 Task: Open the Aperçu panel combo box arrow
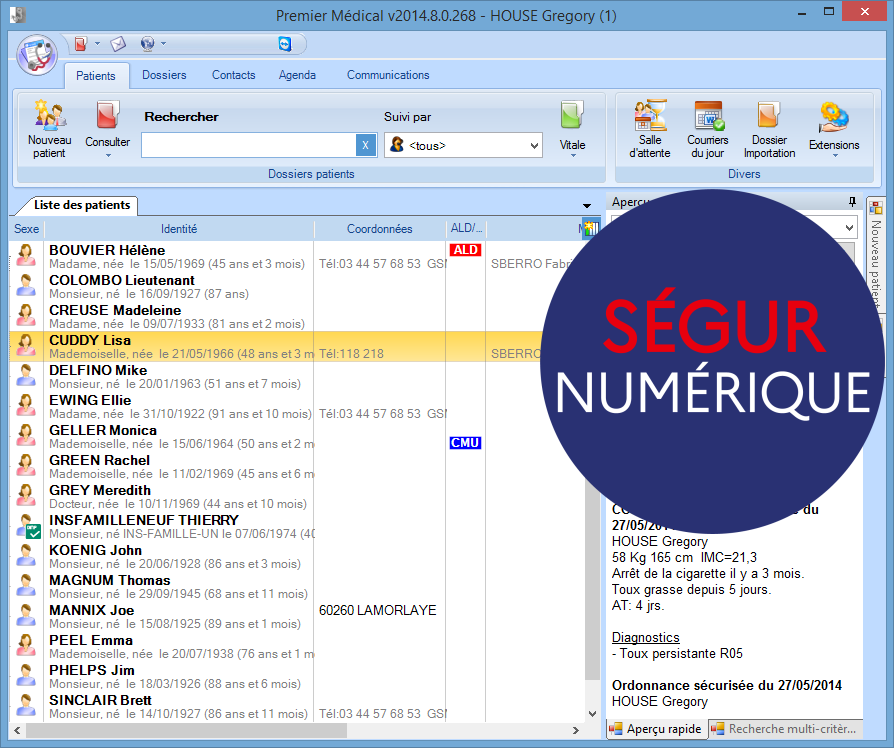tap(849, 227)
